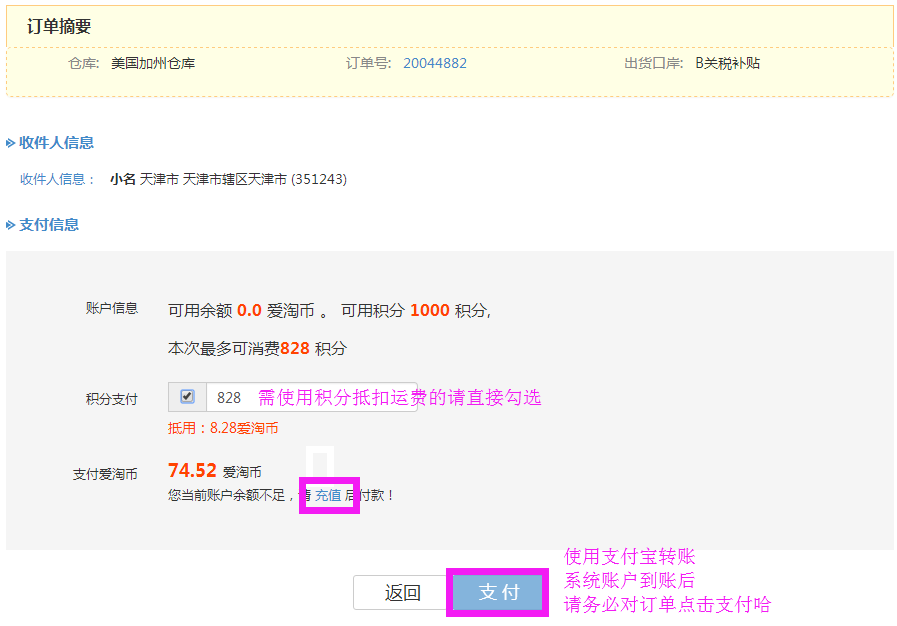Select recipient address 天津市 天津市辖区天津市 (351243)
Image resolution: width=897 pixels, height=626 pixels.
[243, 179]
